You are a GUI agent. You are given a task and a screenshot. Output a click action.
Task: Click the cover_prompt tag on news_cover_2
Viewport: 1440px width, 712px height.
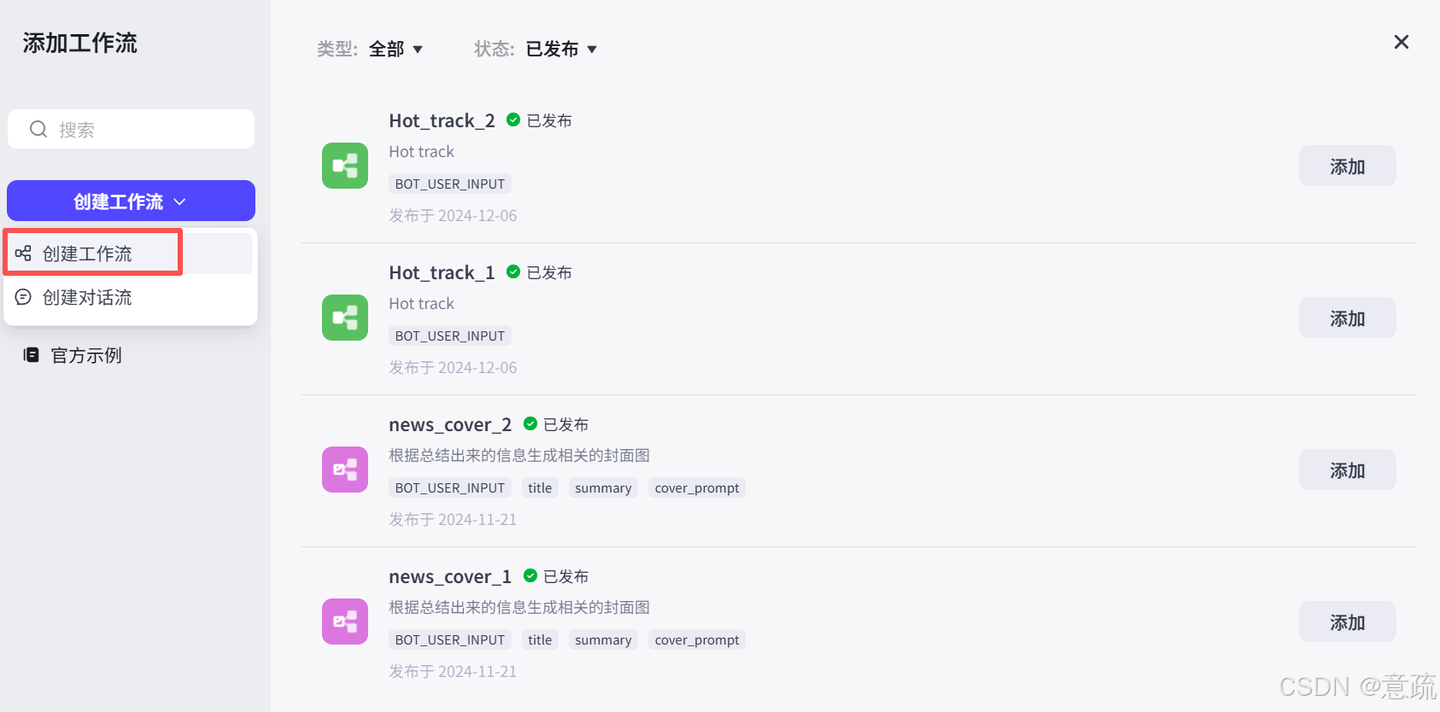pos(697,488)
